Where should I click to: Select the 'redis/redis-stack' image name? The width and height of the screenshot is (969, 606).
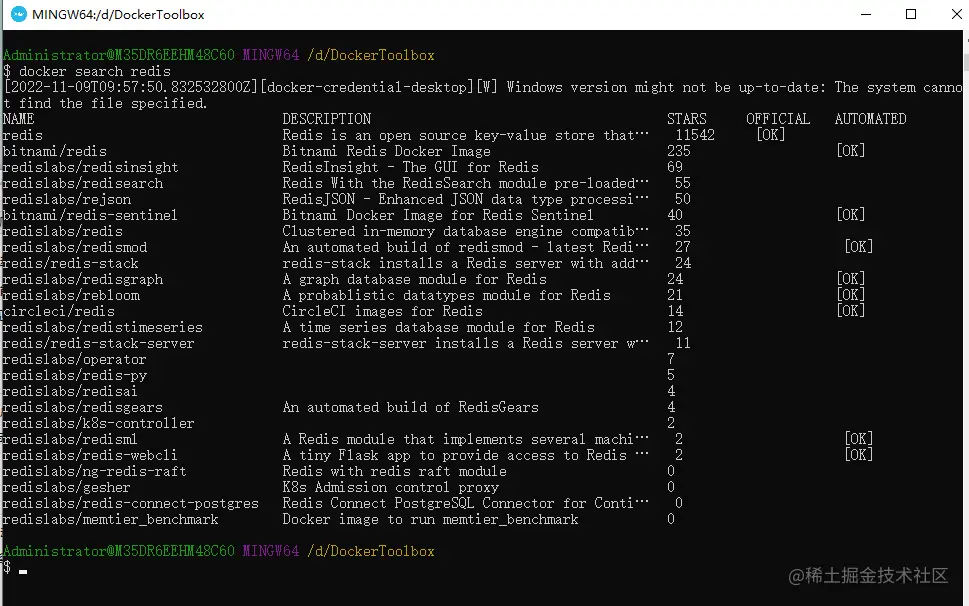(70, 264)
